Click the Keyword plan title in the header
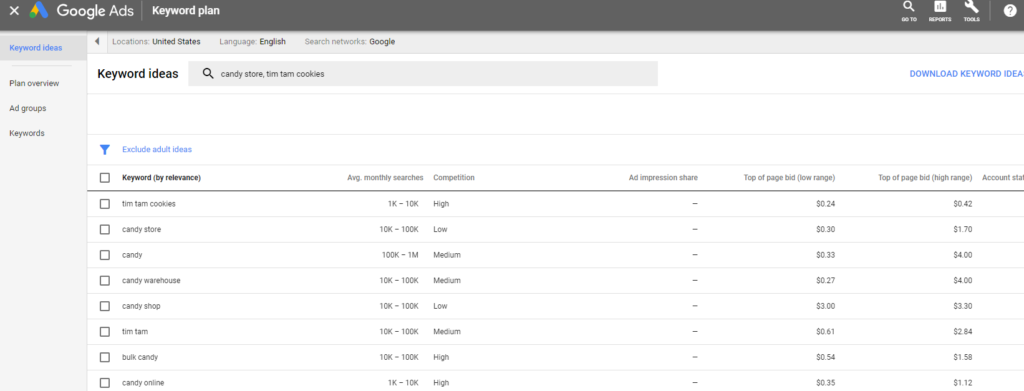 pos(185,10)
